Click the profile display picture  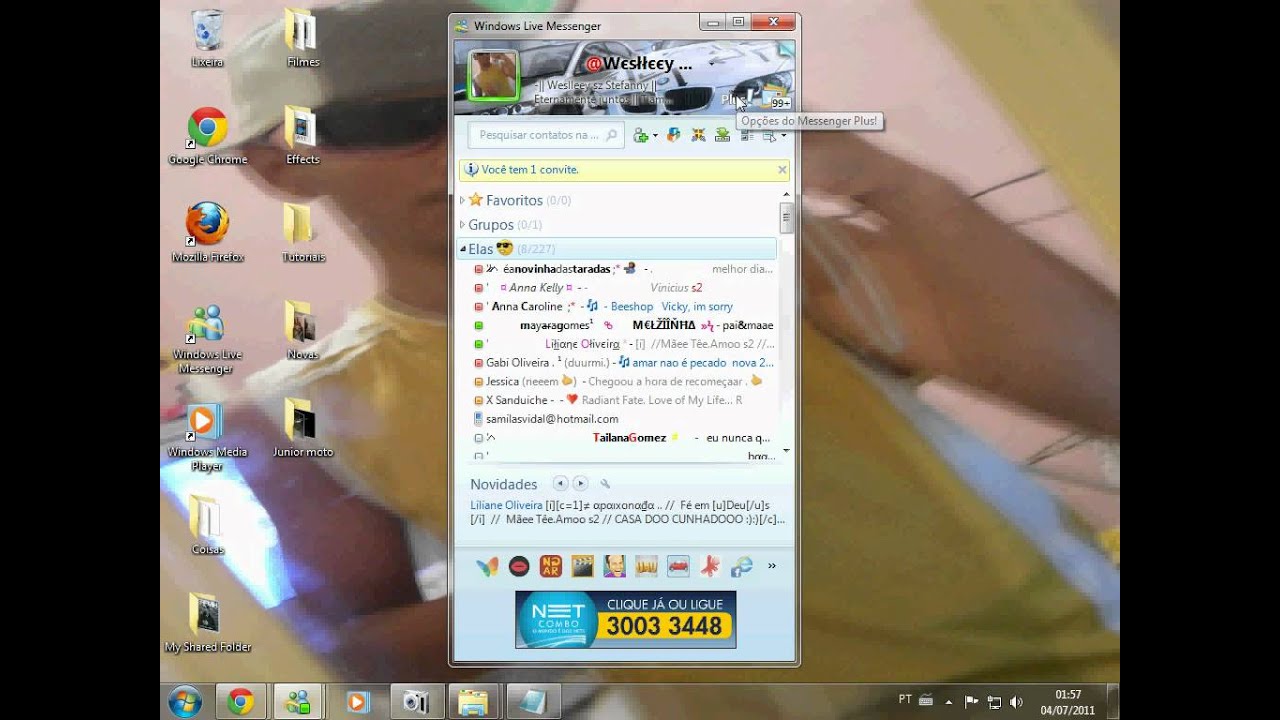tap(494, 75)
